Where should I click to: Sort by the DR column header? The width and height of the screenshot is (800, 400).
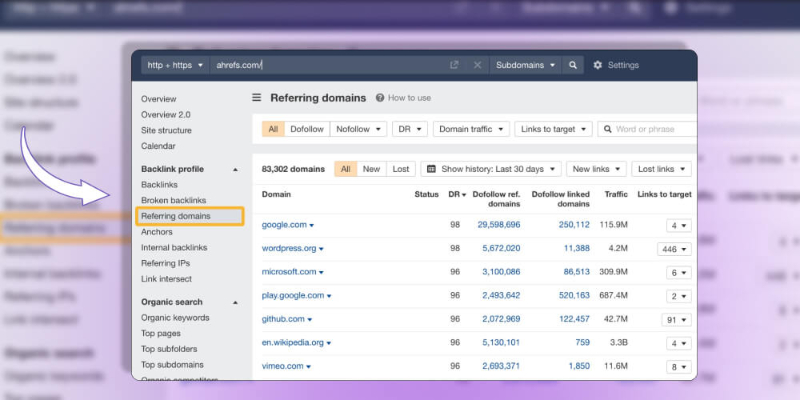[457, 194]
